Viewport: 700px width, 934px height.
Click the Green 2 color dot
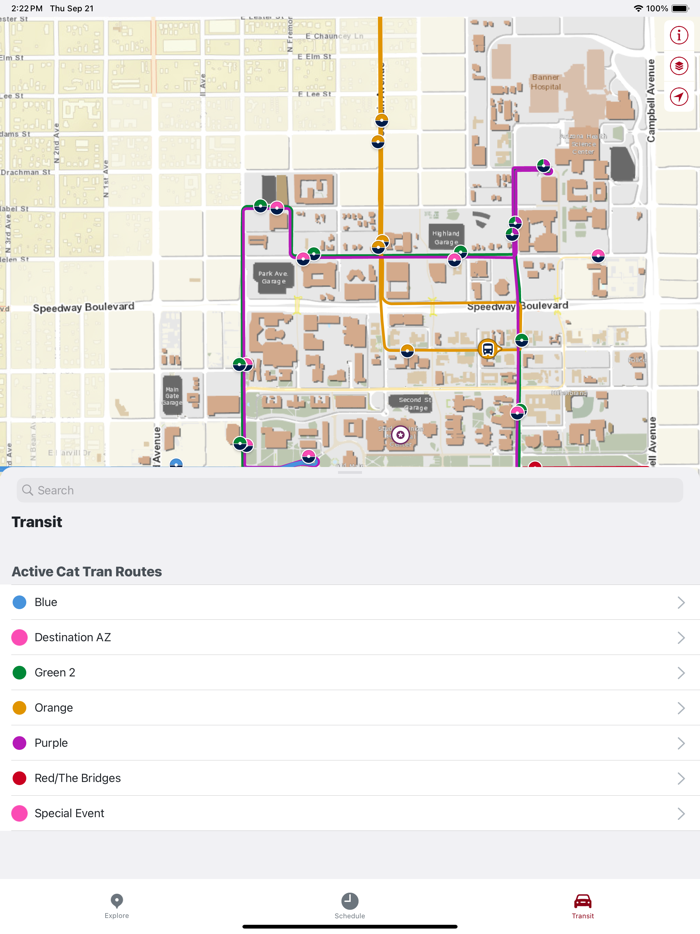pyautogui.click(x=20, y=673)
